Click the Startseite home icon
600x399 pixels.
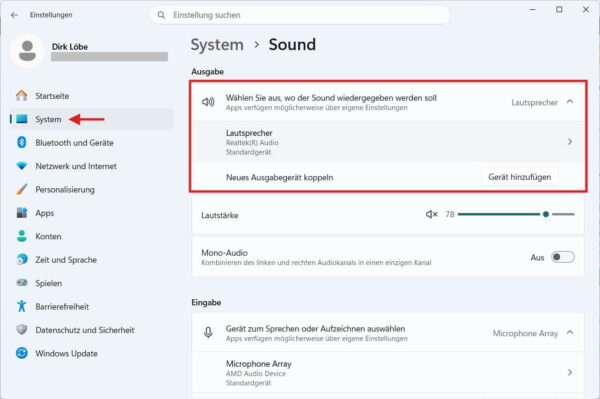[22, 96]
